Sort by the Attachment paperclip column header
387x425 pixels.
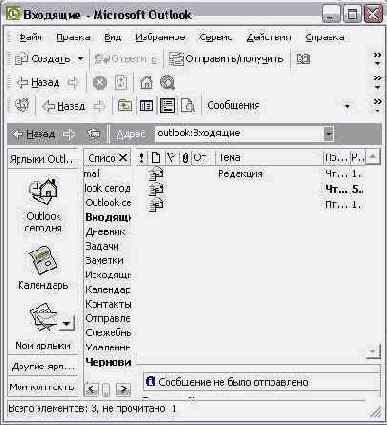[185, 158]
